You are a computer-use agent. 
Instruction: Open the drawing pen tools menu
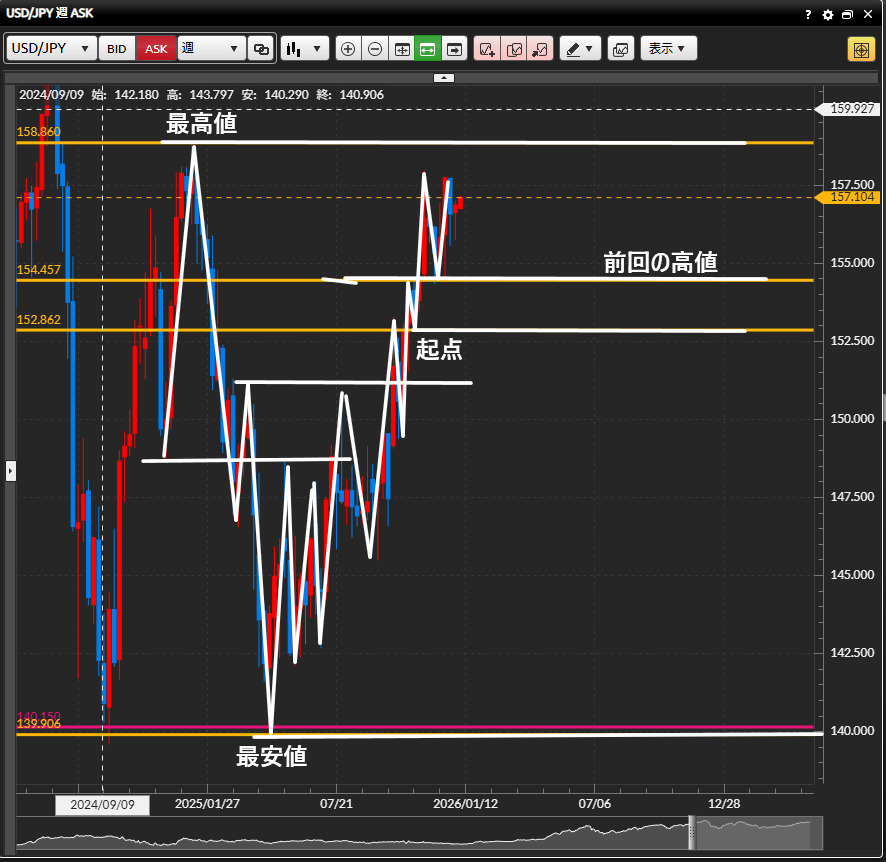coord(579,49)
